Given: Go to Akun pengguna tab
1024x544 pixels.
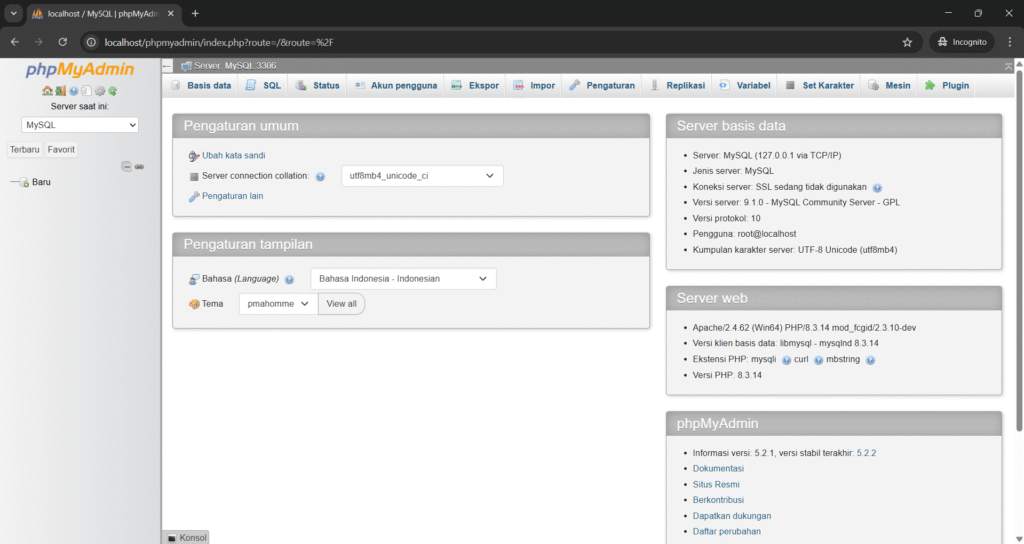Looking at the screenshot, I should click(x=396, y=86).
